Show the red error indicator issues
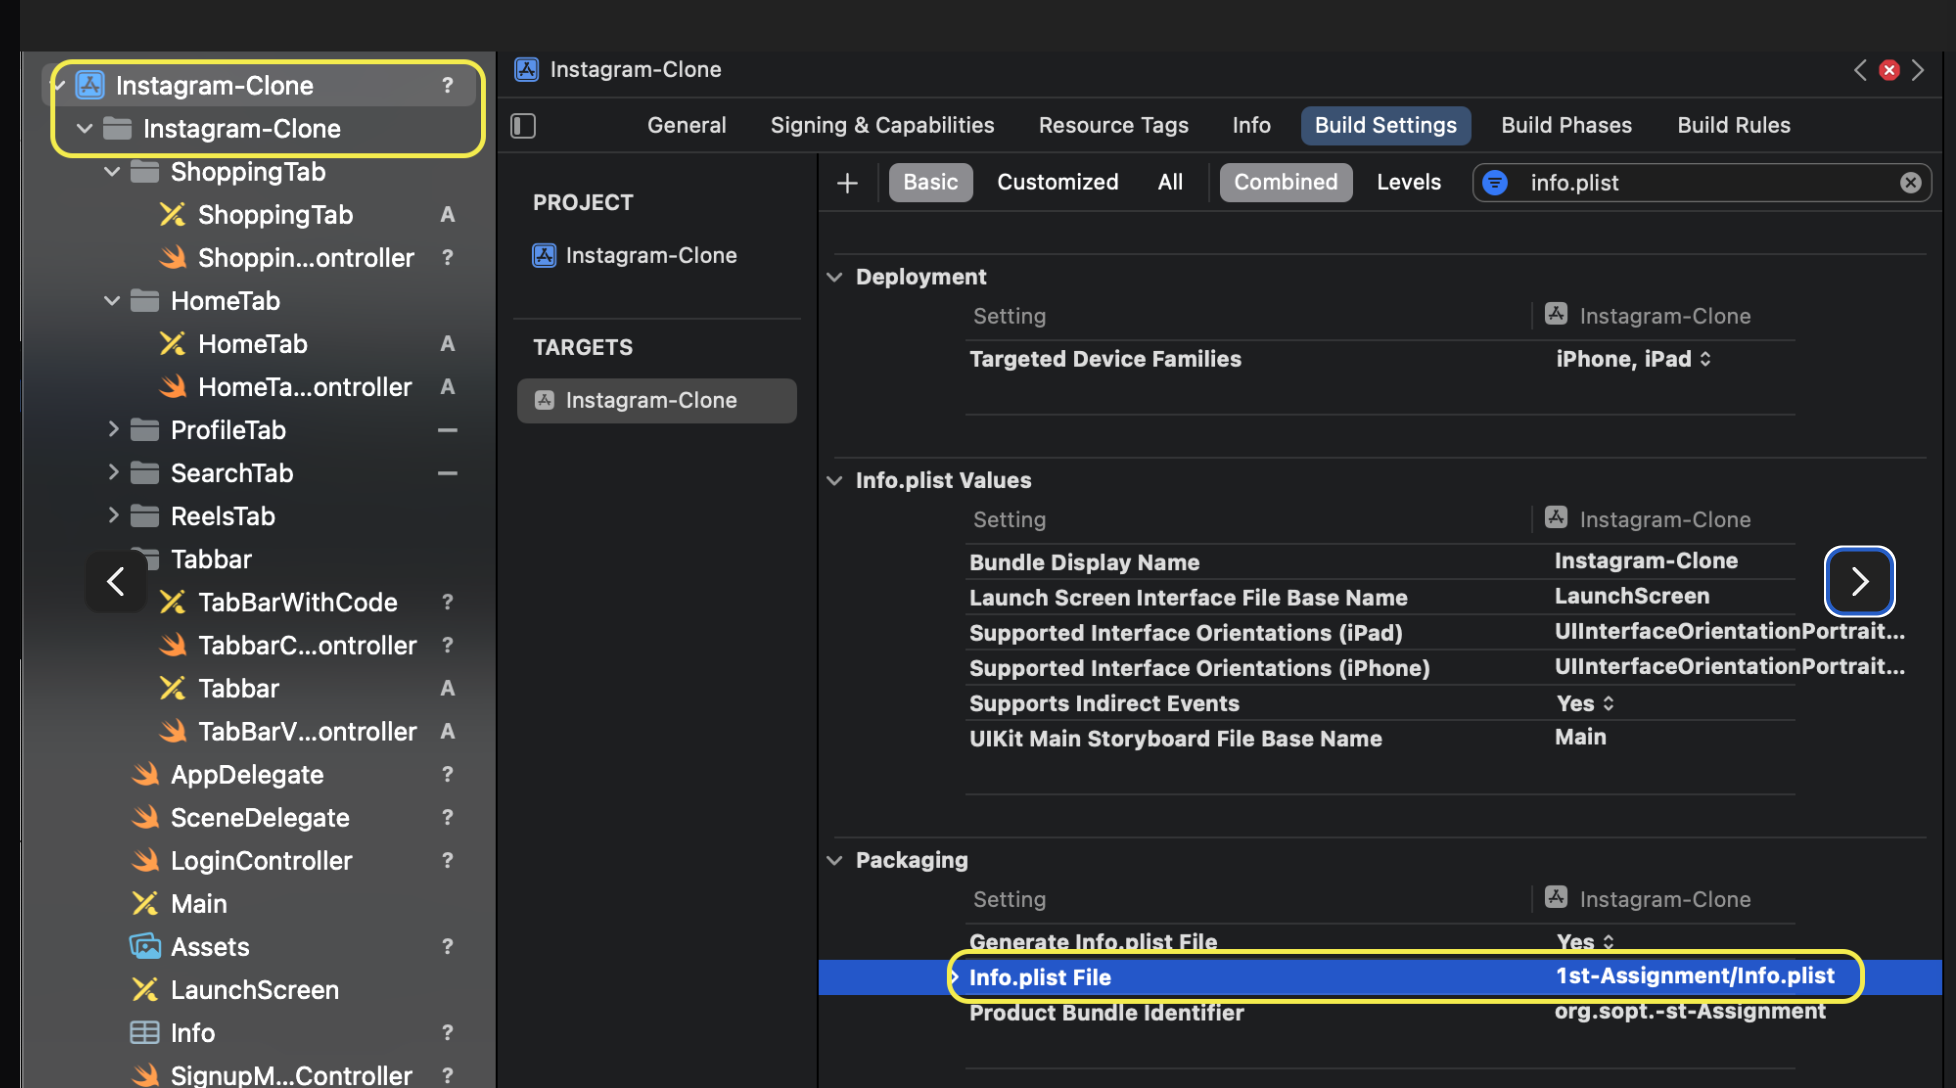 point(1889,70)
